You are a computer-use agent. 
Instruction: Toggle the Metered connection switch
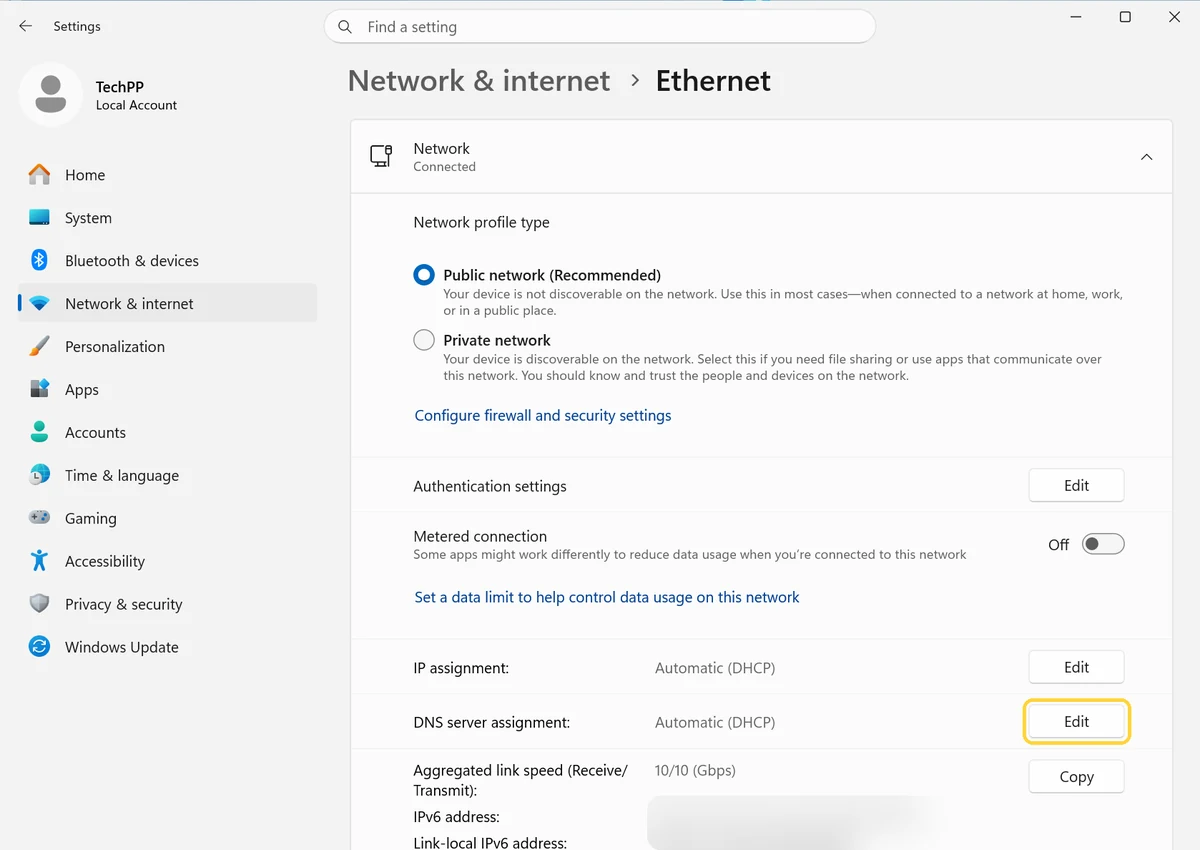click(x=1103, y=544)
